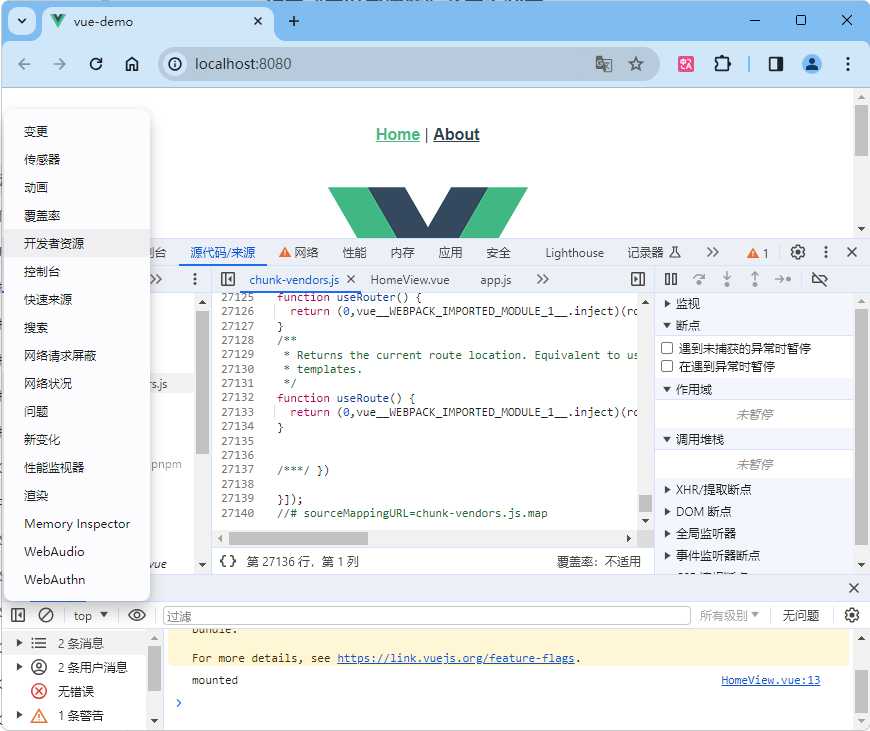Enable pause on caught exceptions checkbox
This screenshot has height=731, width=870.
click(667, 366)
